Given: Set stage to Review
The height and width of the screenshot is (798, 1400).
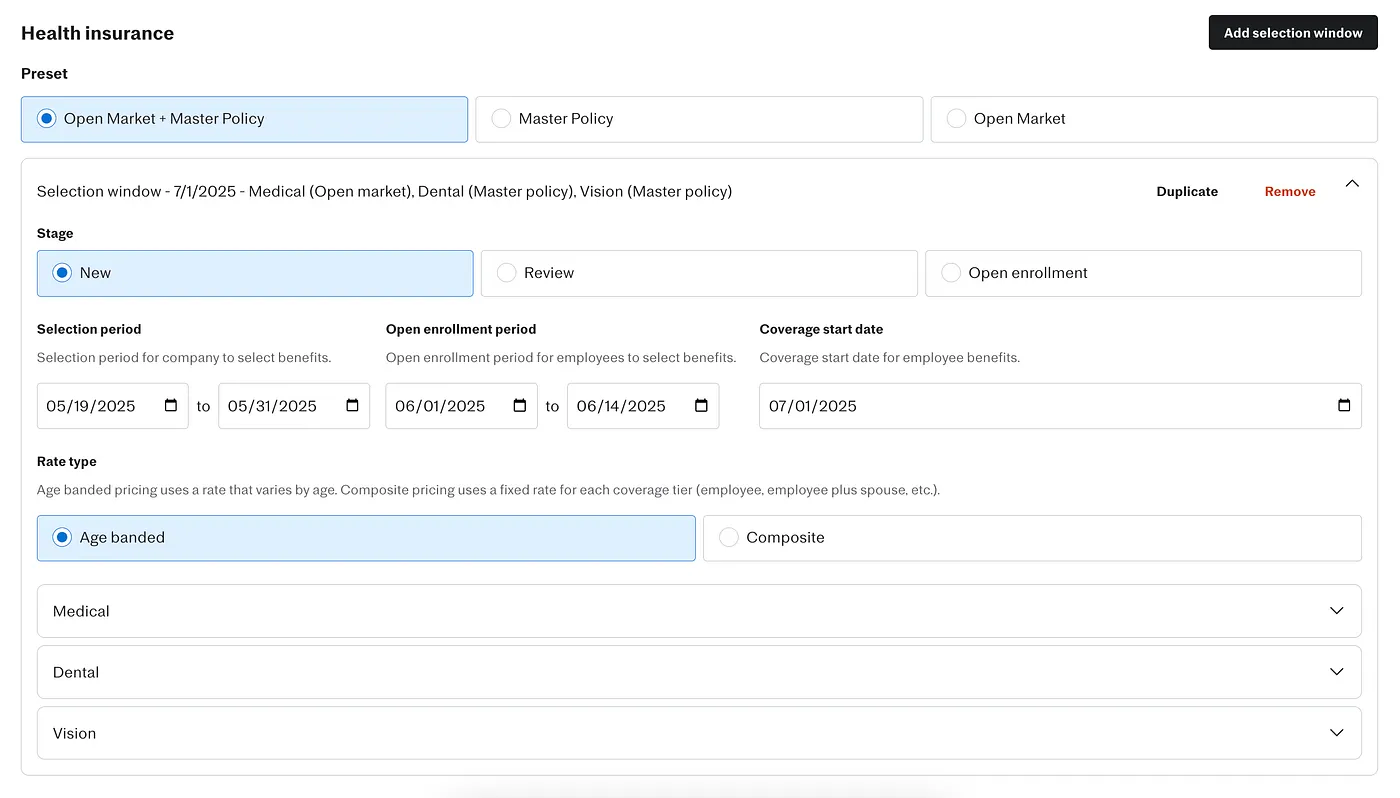Looking at the screenshot, I should (x=699, y=273).
